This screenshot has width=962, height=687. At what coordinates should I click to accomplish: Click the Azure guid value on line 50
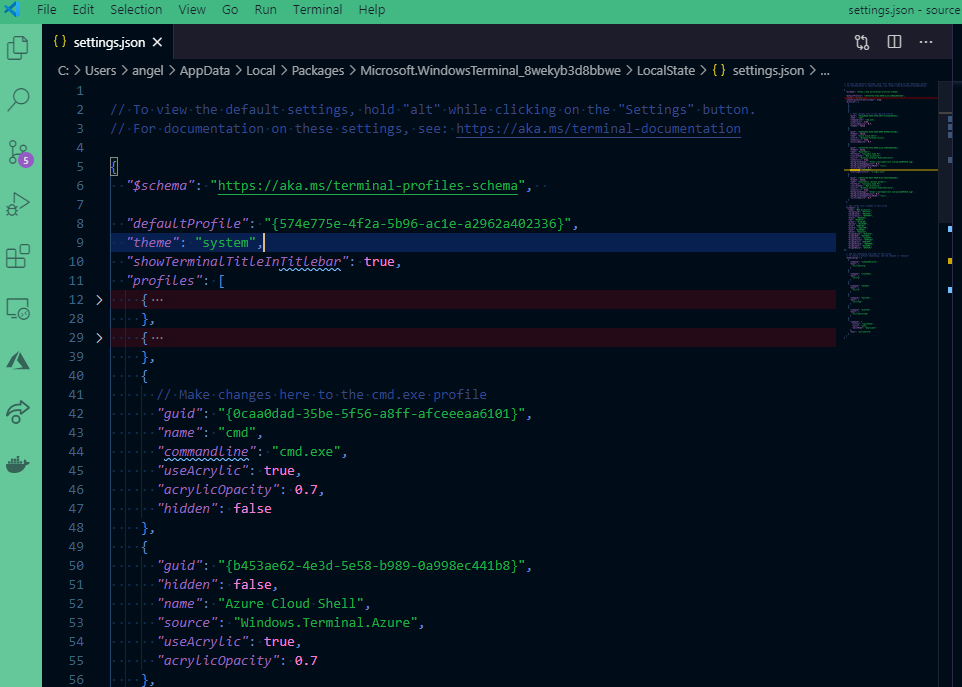point(371,566)
